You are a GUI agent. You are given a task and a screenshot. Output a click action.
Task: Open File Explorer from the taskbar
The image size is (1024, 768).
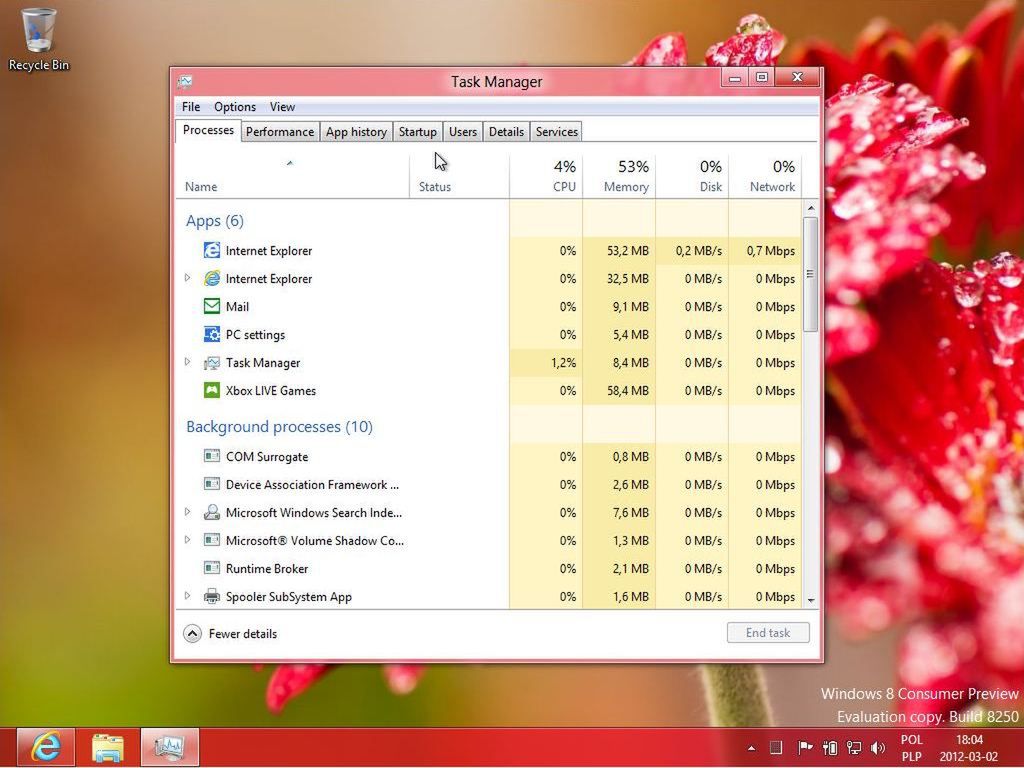tap(108, 747)
